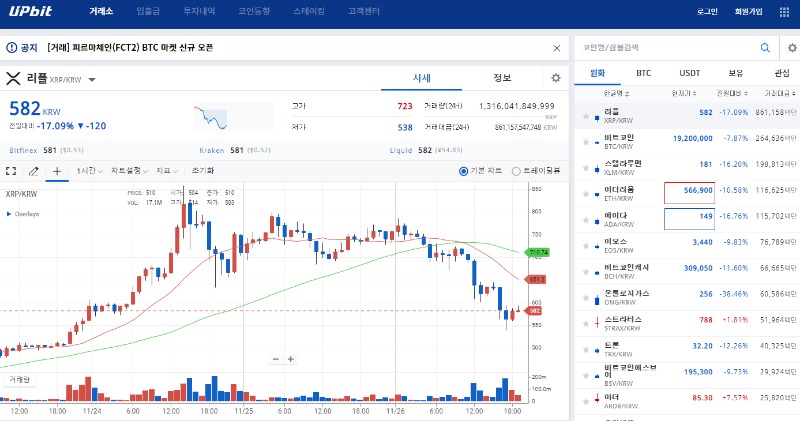800x421 pixels.
Task: Favorite star for 비트코인 BTC/KRW row
Action: 586,142
